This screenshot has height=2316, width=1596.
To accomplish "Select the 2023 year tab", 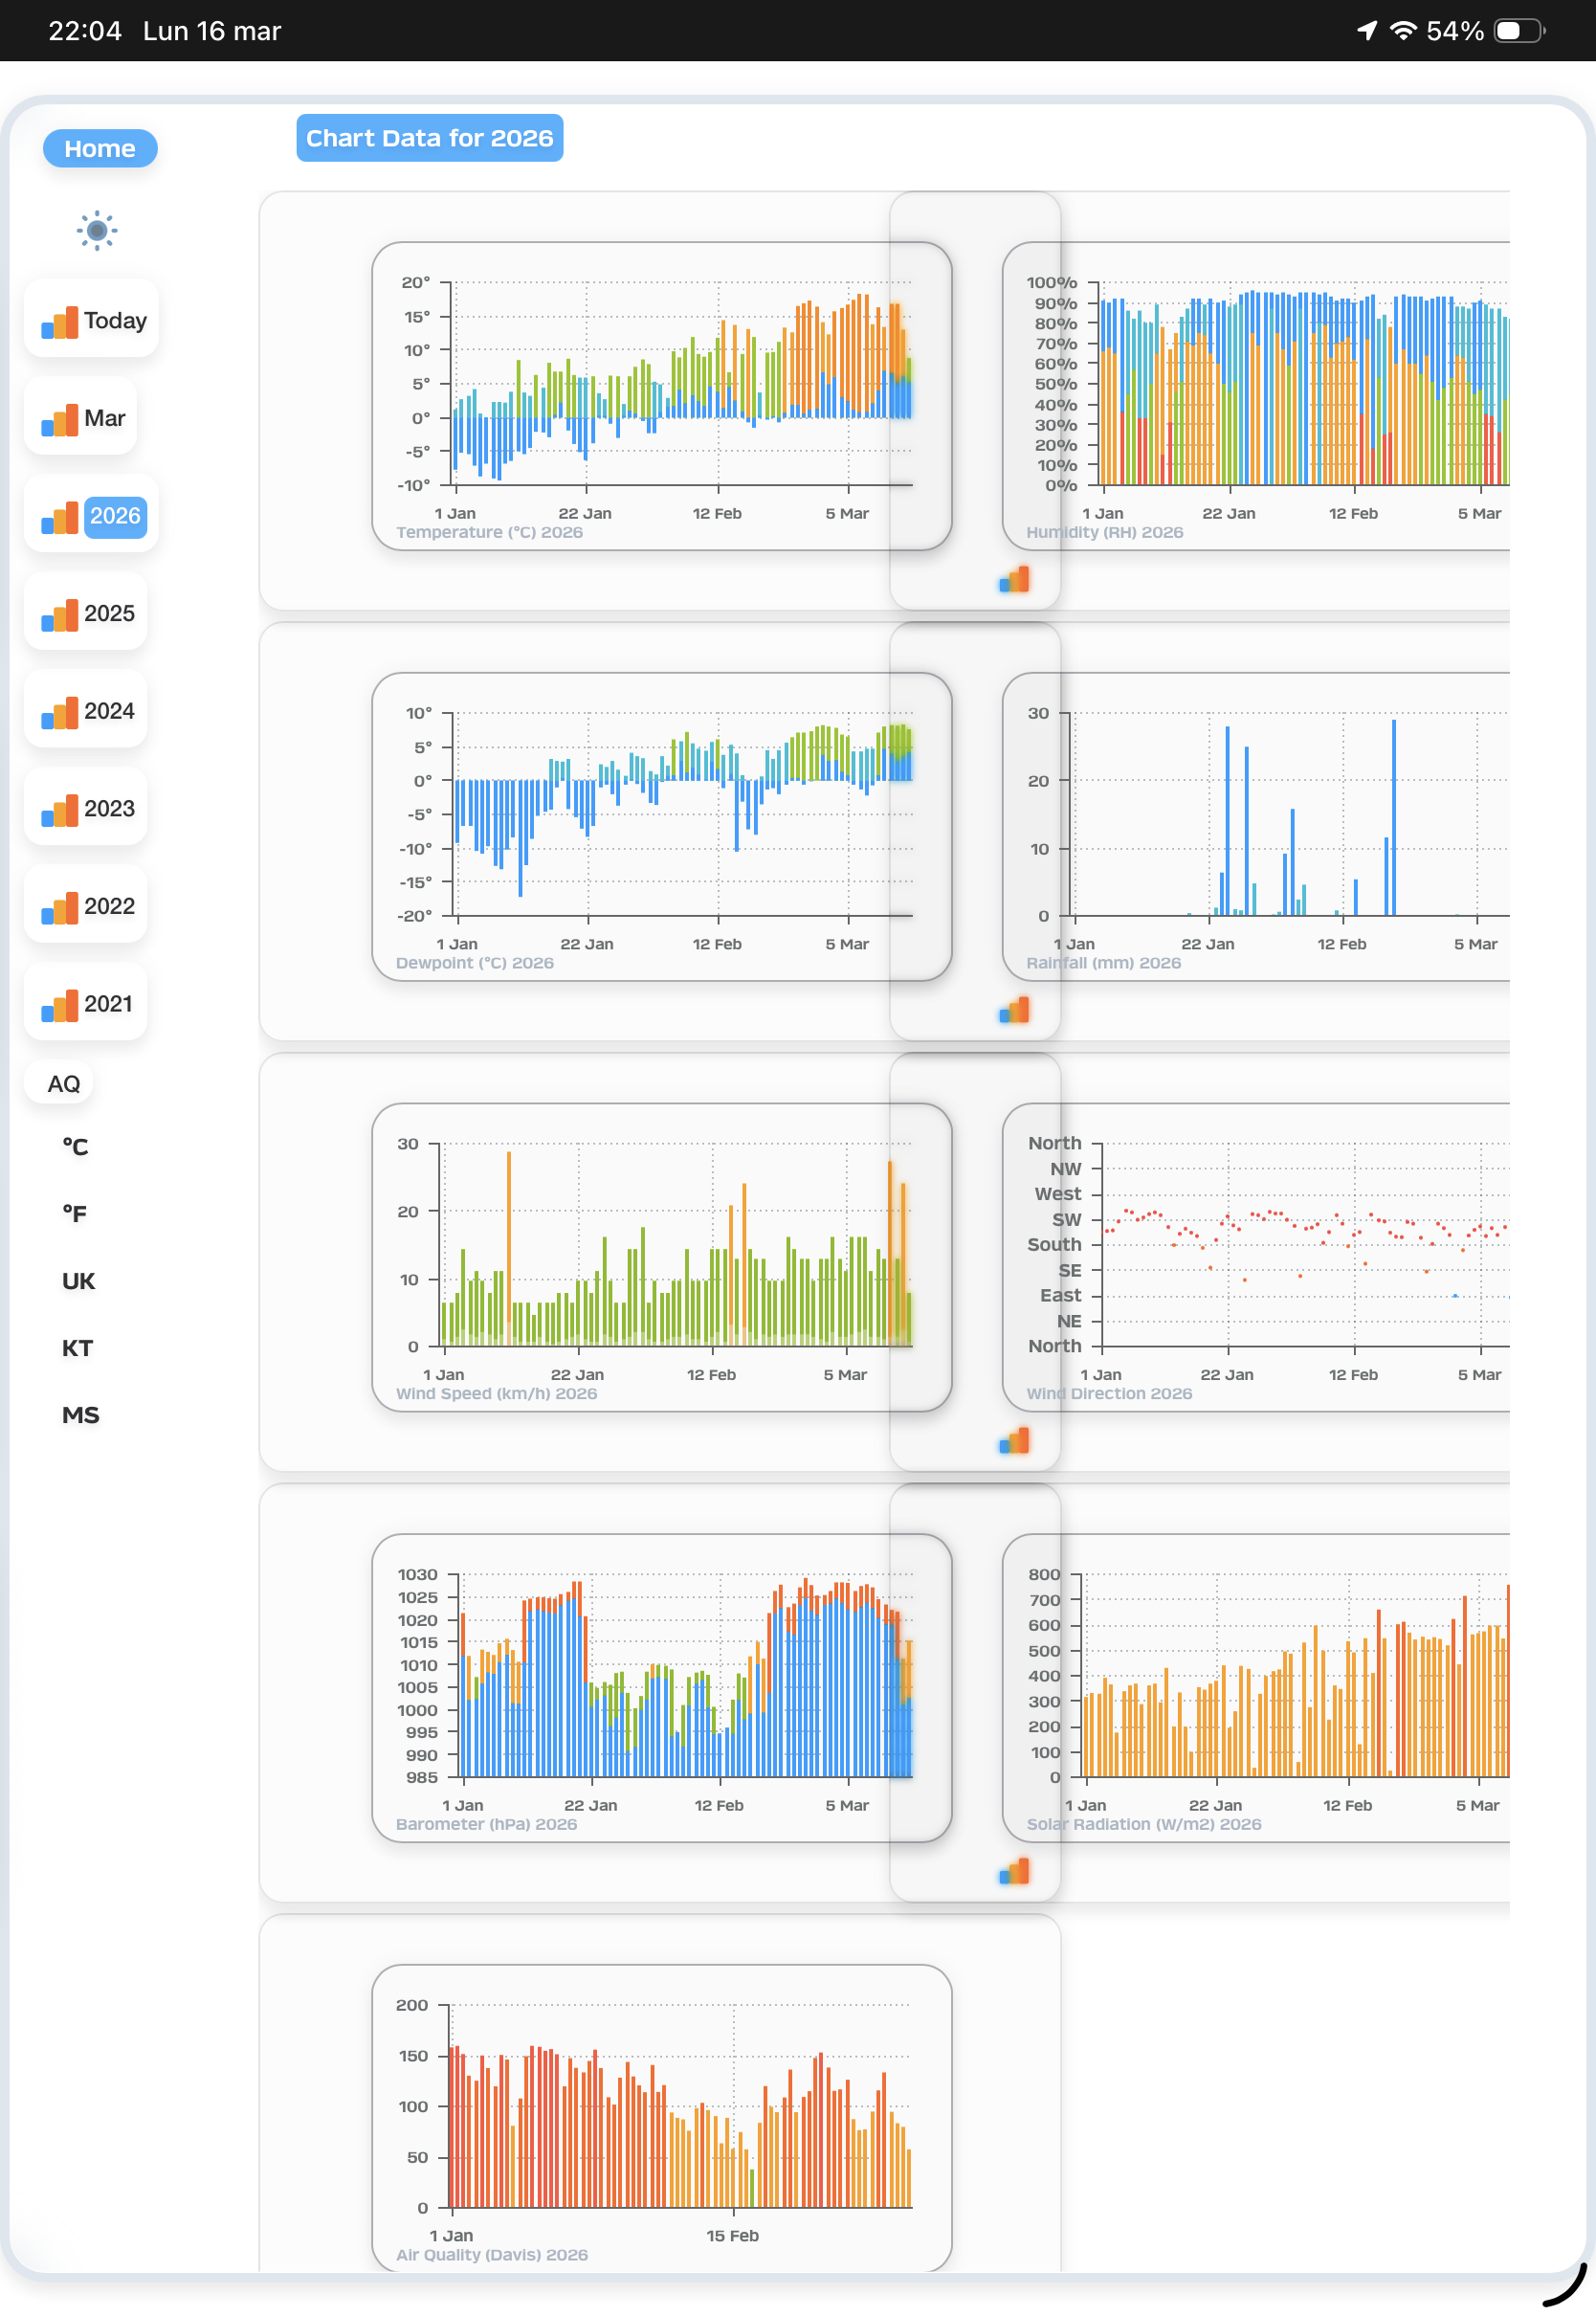I will 87,808.
